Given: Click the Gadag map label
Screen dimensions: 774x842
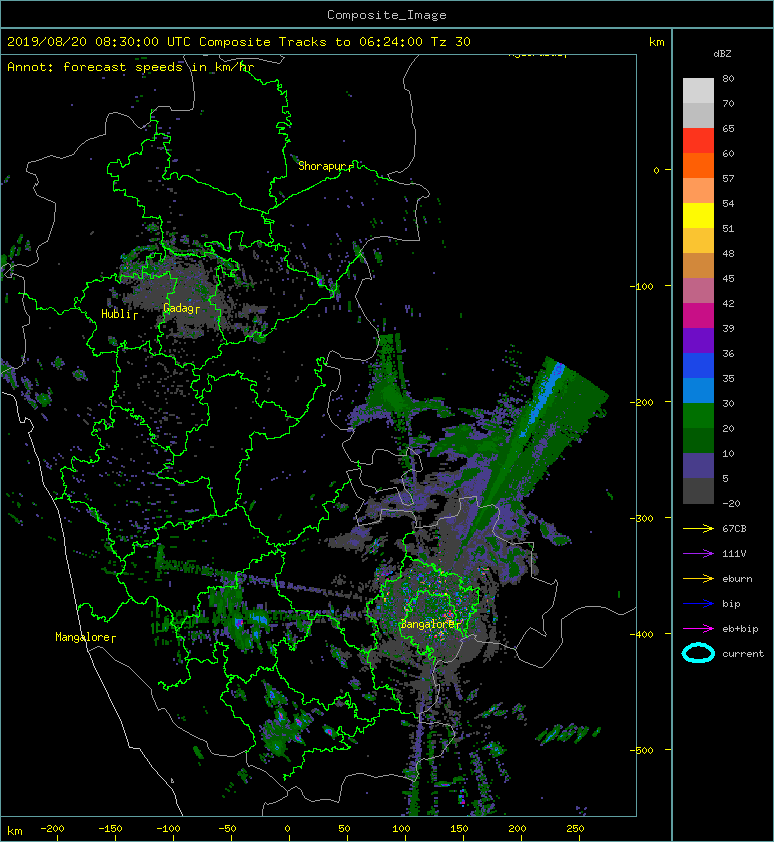Looking at the screenshot, I should (x=178, y=308).
